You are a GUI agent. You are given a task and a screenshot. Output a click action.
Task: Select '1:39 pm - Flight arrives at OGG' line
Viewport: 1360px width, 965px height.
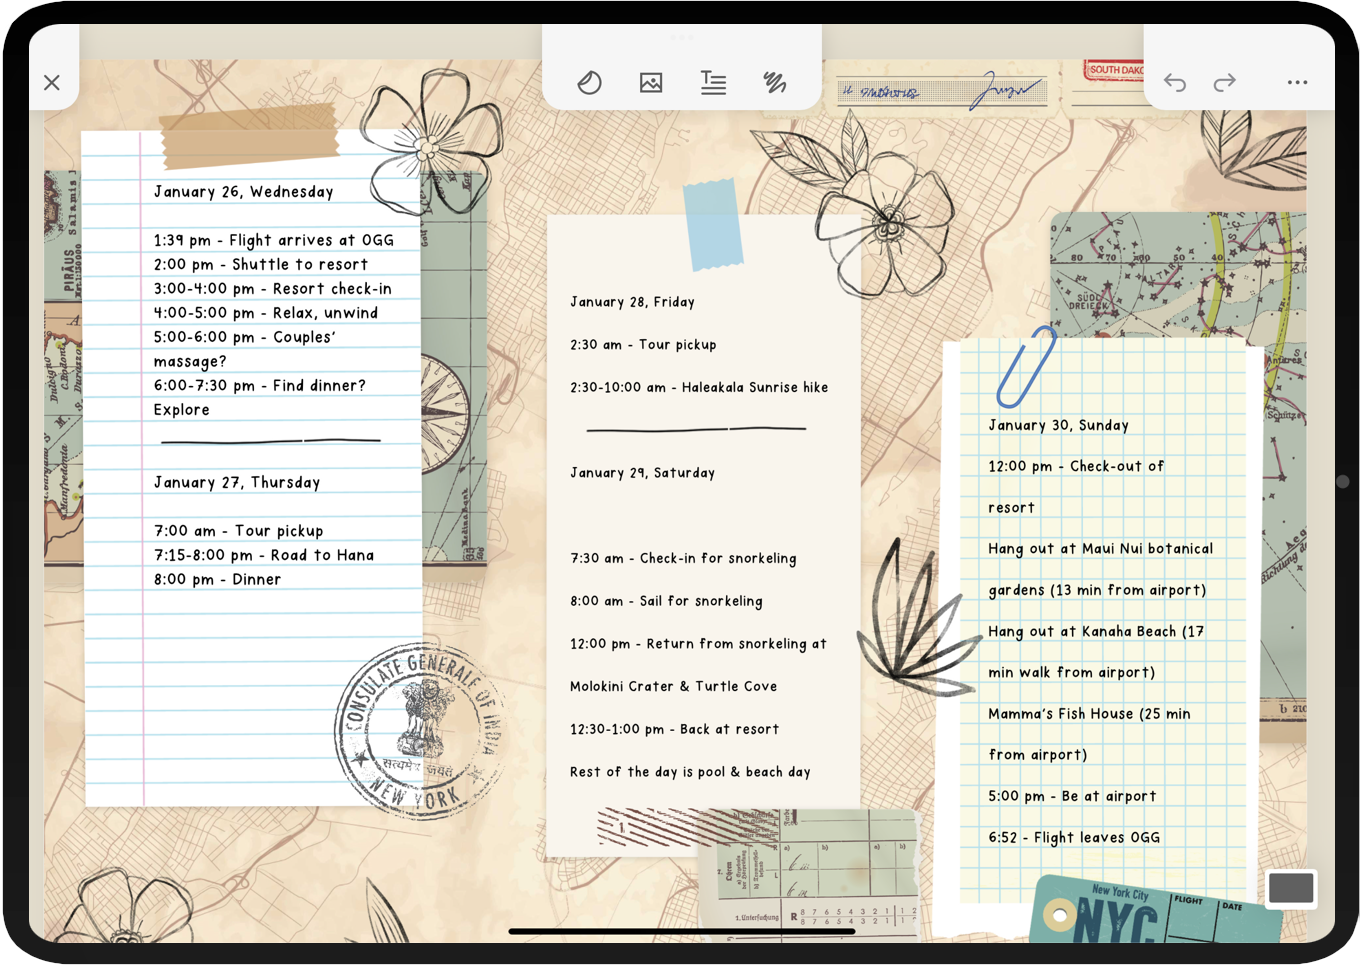pos(273,240)
